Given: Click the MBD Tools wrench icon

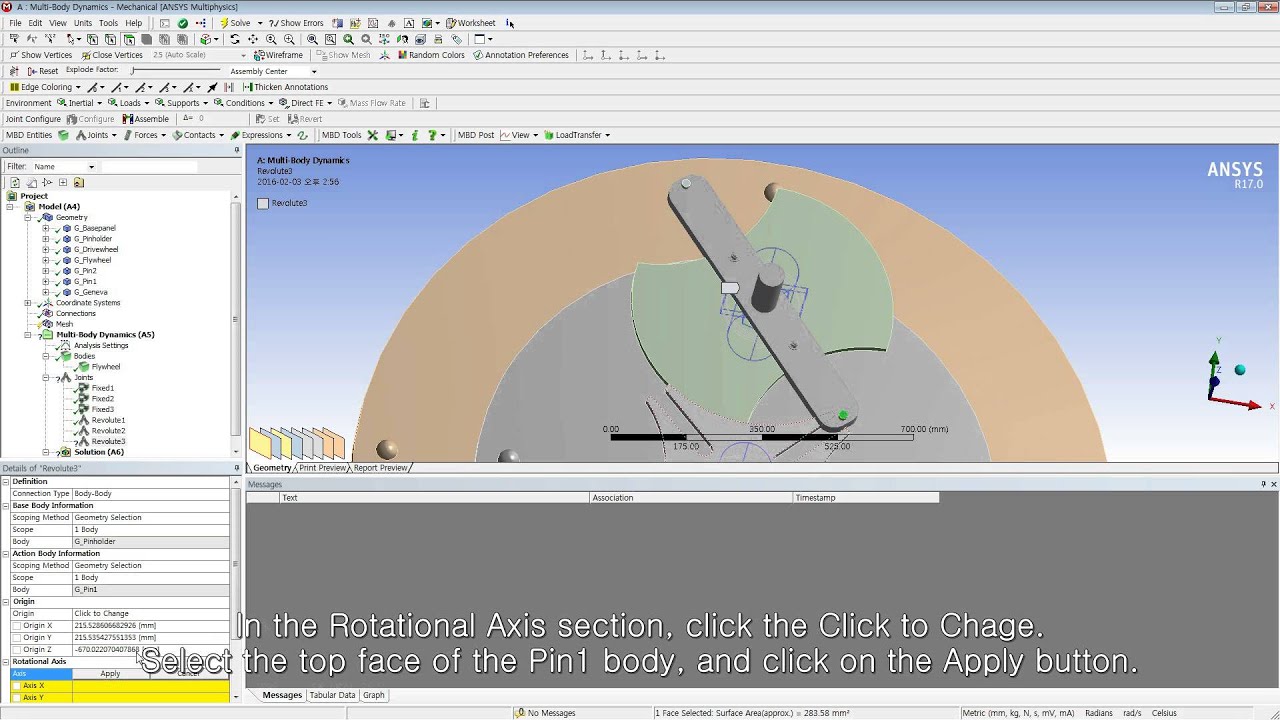Looking at the screenshot, I should pos(373,135).
